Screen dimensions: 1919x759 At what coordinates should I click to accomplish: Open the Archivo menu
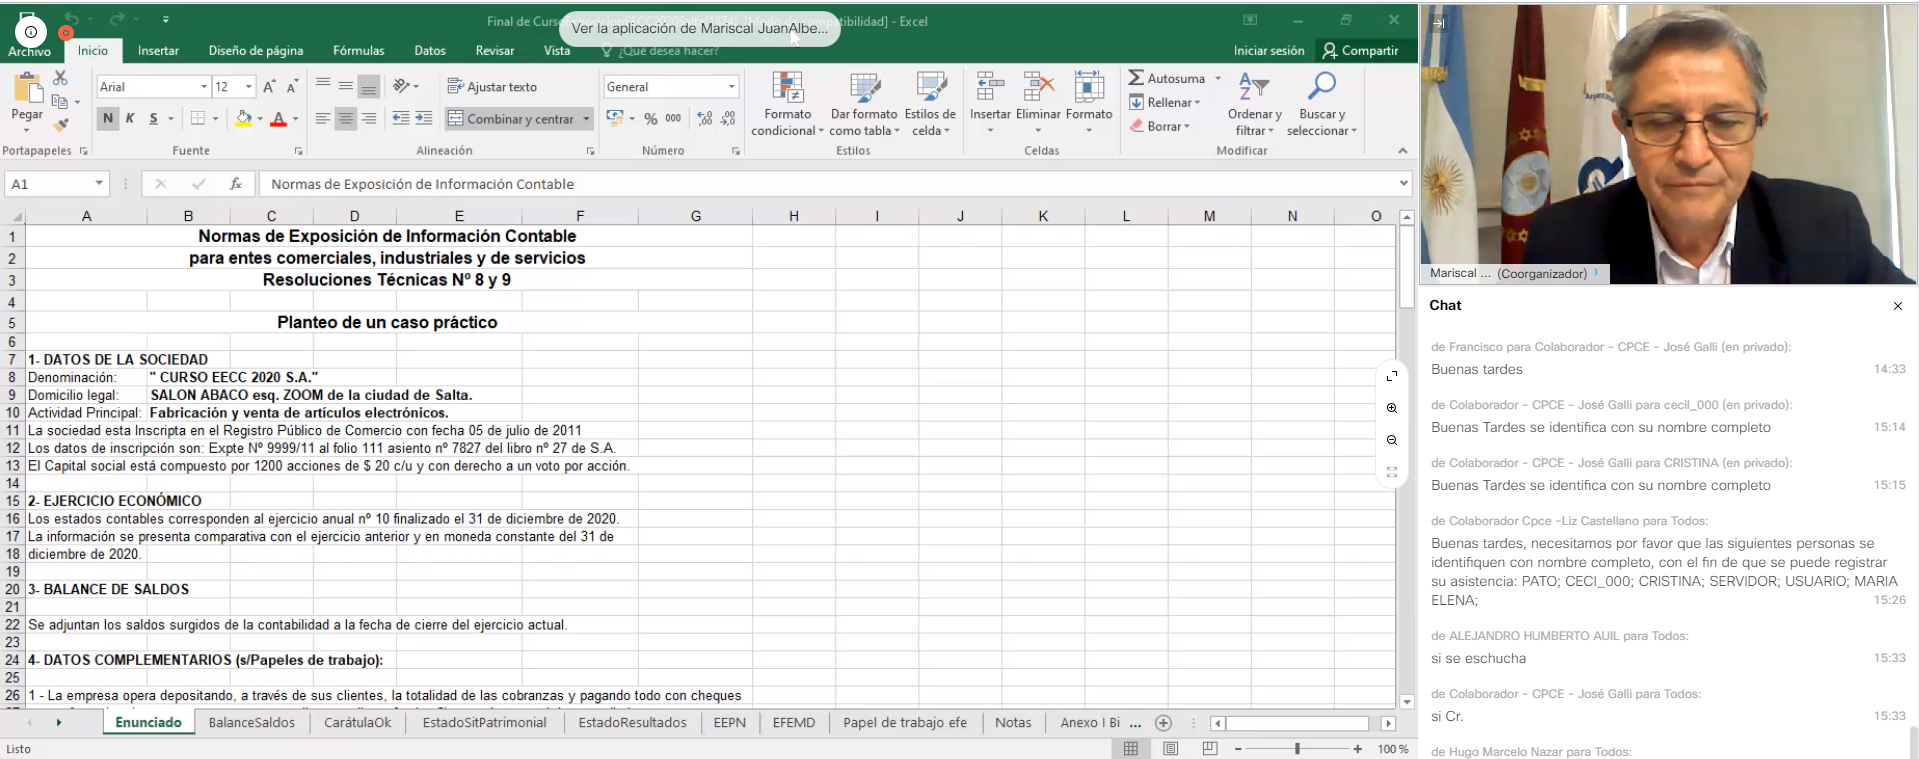coord(29,51)
